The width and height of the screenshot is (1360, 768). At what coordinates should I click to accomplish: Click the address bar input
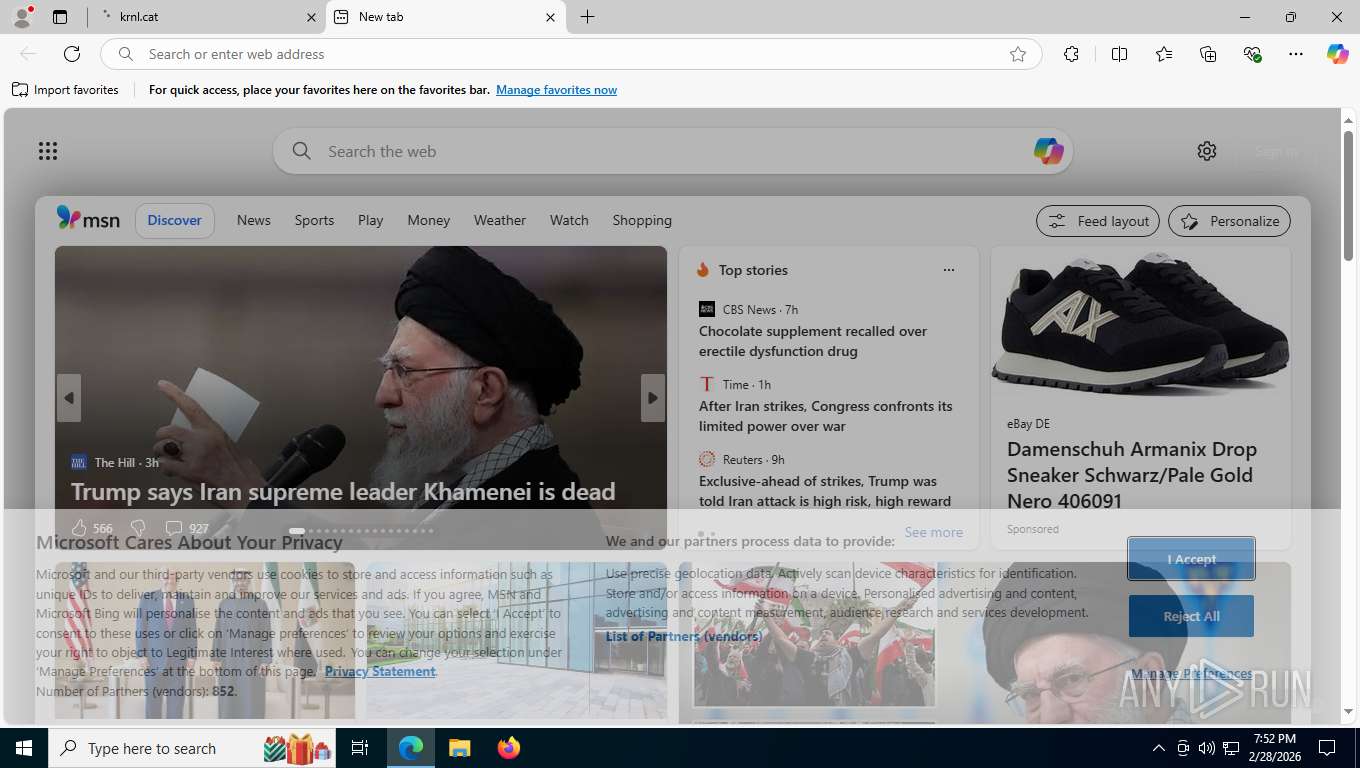coord(570,54)
